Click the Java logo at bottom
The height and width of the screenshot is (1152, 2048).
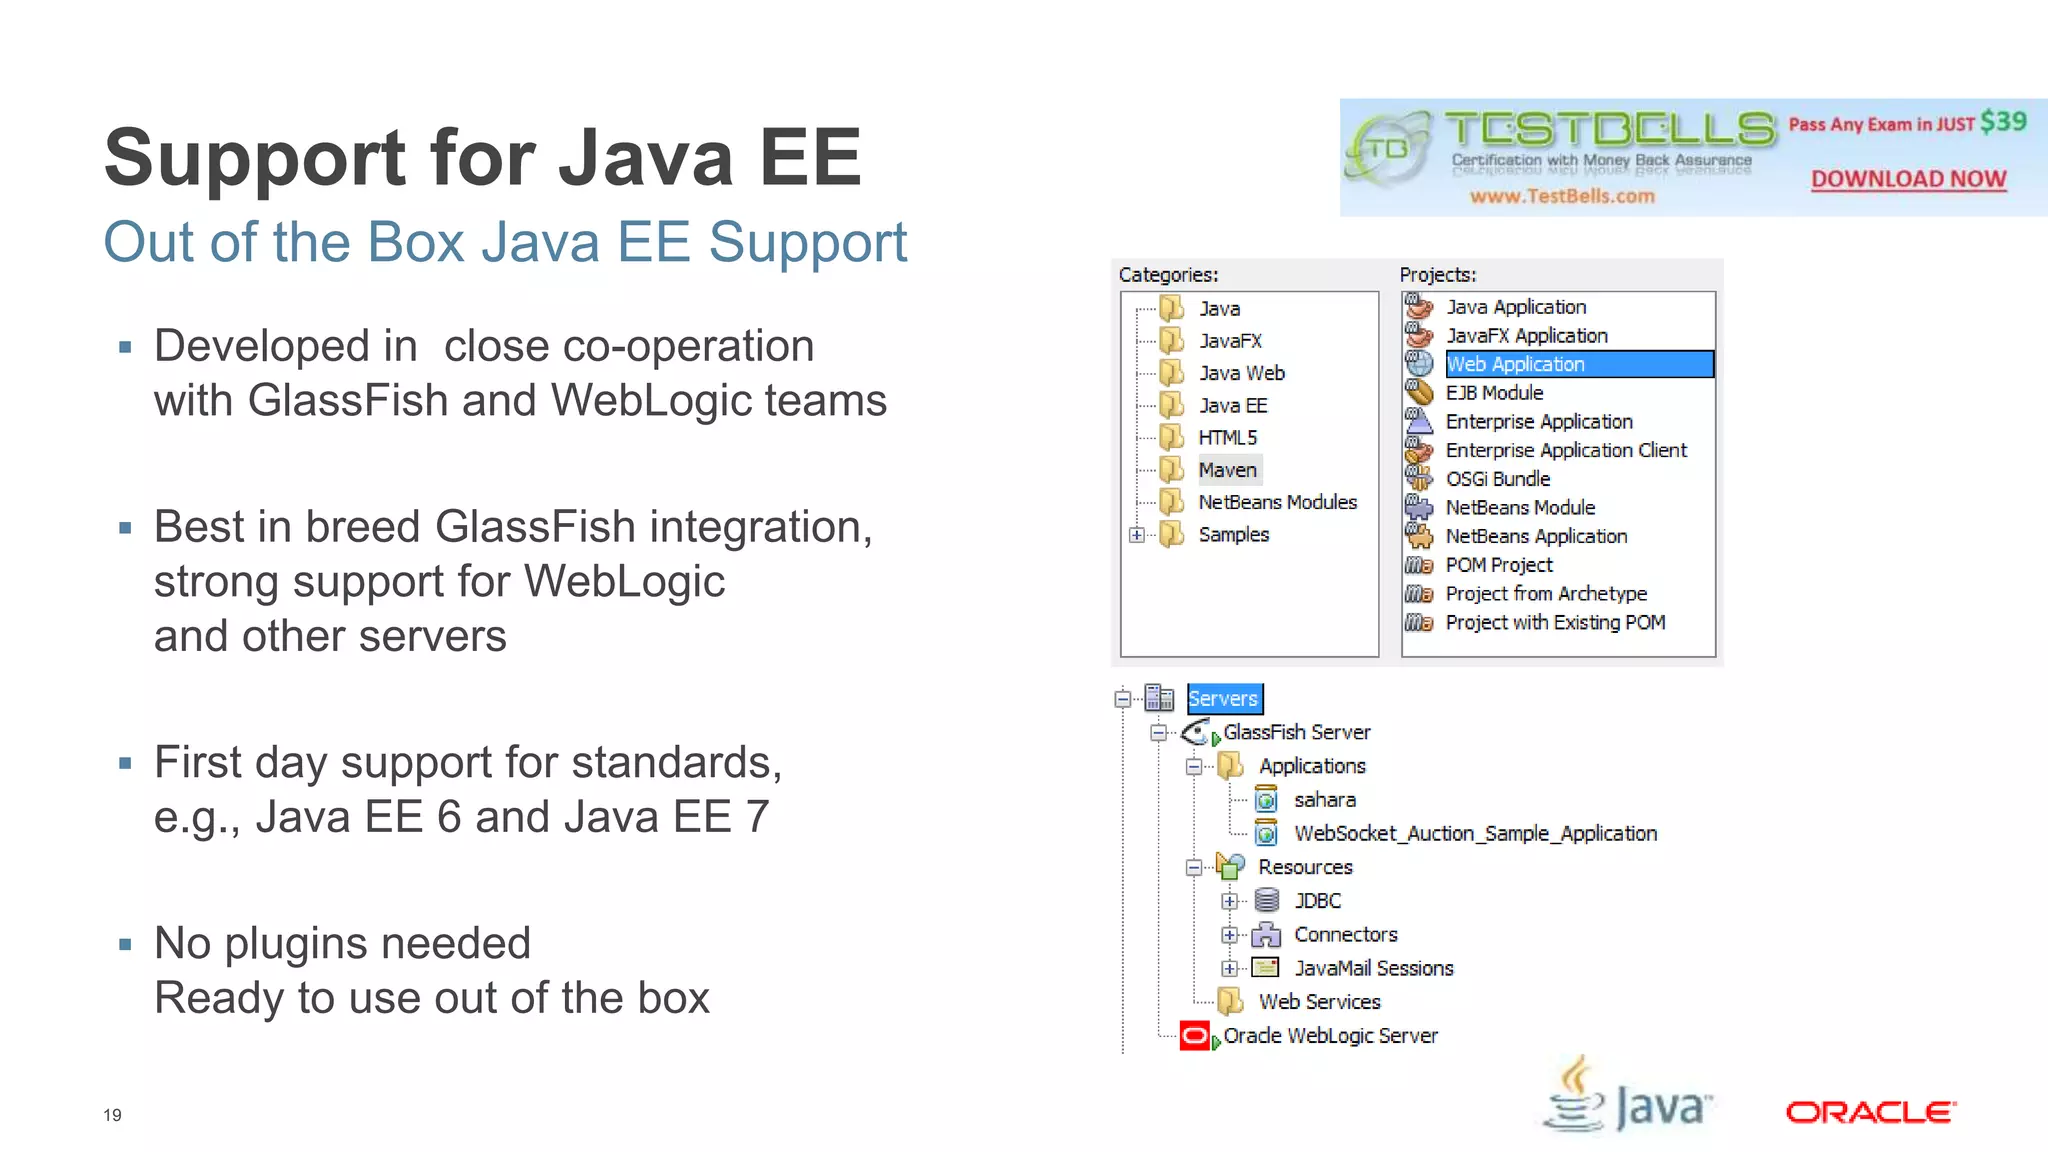pos(1628,1096)
